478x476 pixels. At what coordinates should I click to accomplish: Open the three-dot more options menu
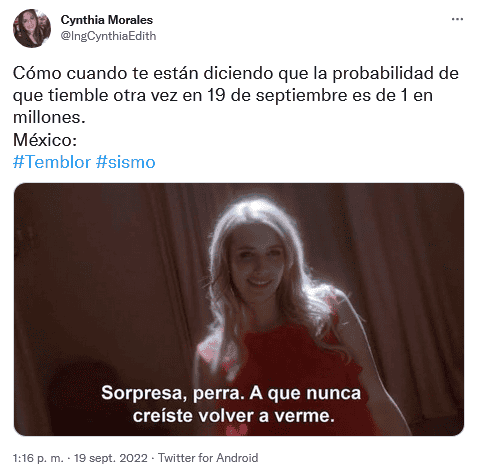click(x=457, y=19)
